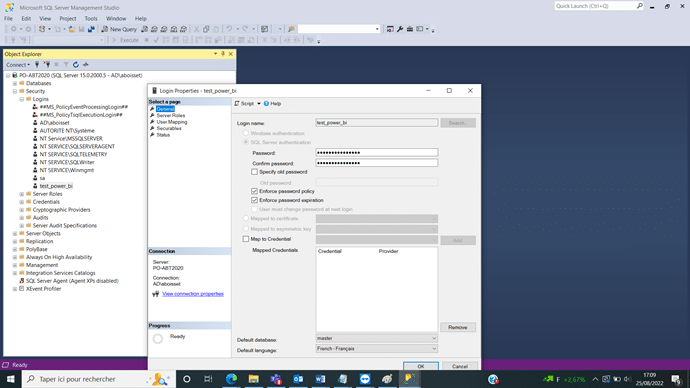The height and width of the screenshot is (388, 690).
Task: Click the Confirm password field
Action: click(377, 163)
